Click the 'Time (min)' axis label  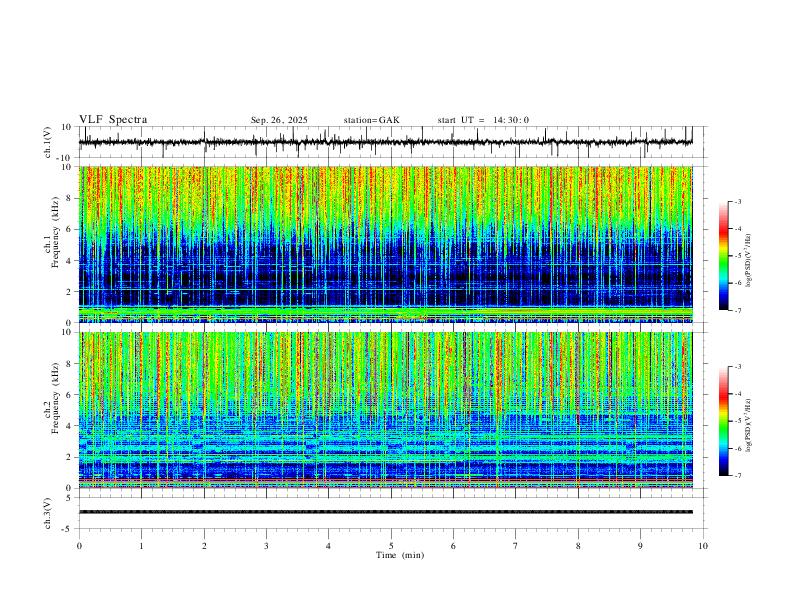(x=400, y=555)
